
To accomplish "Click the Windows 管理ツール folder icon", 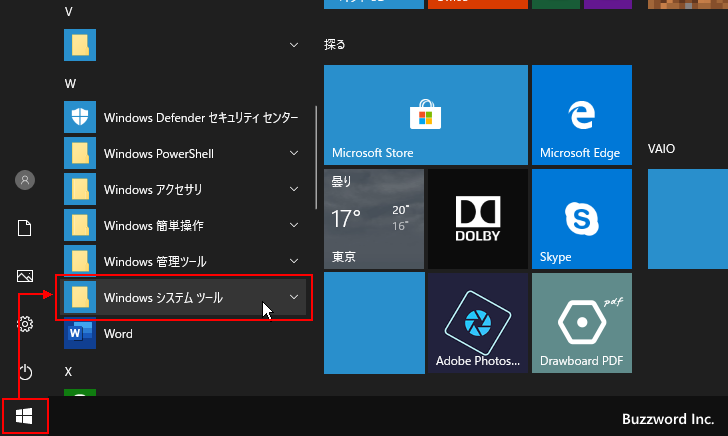I will [80, 260].
